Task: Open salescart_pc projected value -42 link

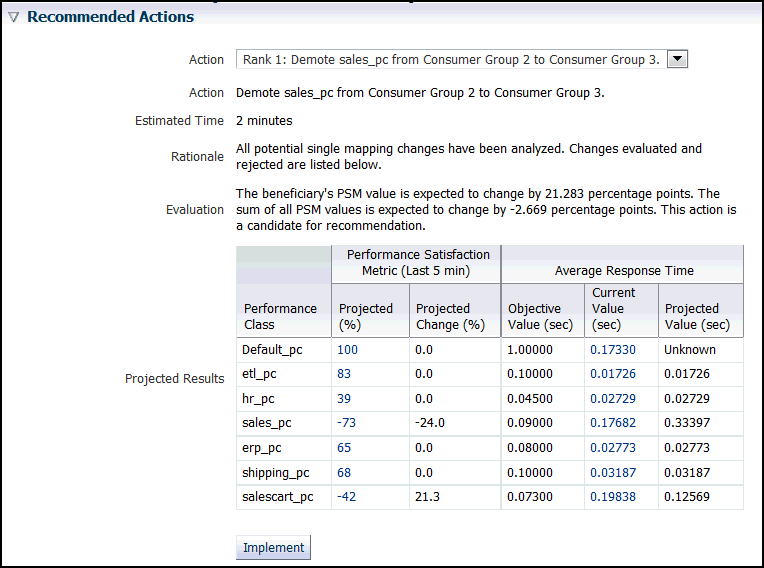Action: (x=346, y=496)
